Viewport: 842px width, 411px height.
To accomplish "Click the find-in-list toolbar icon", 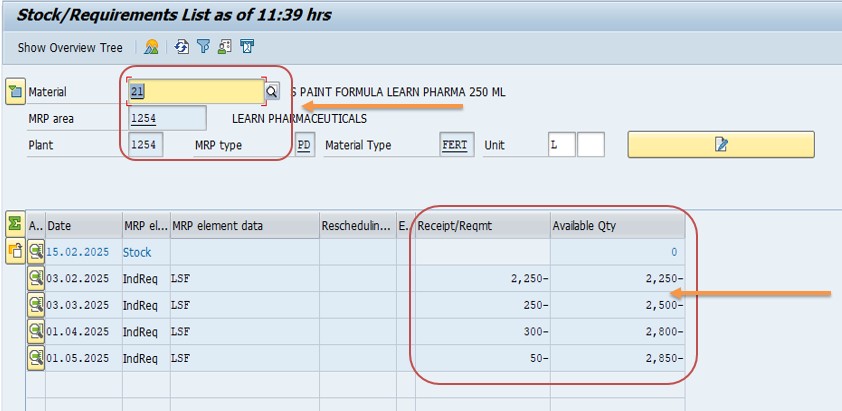I will pos(224,47).
